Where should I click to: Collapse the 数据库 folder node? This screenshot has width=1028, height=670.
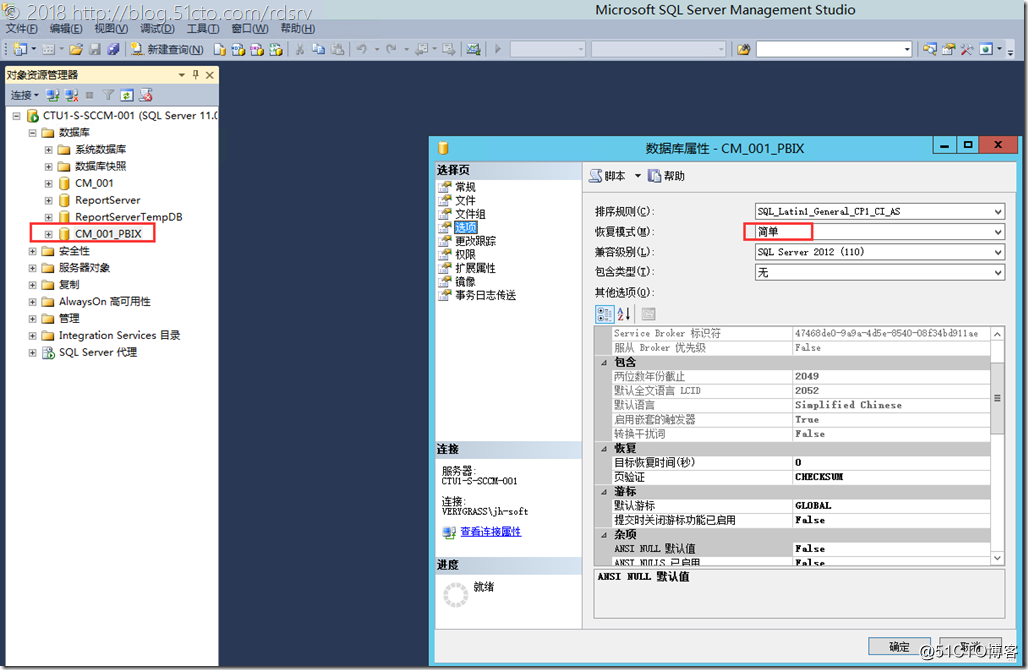tap(32, 132)
